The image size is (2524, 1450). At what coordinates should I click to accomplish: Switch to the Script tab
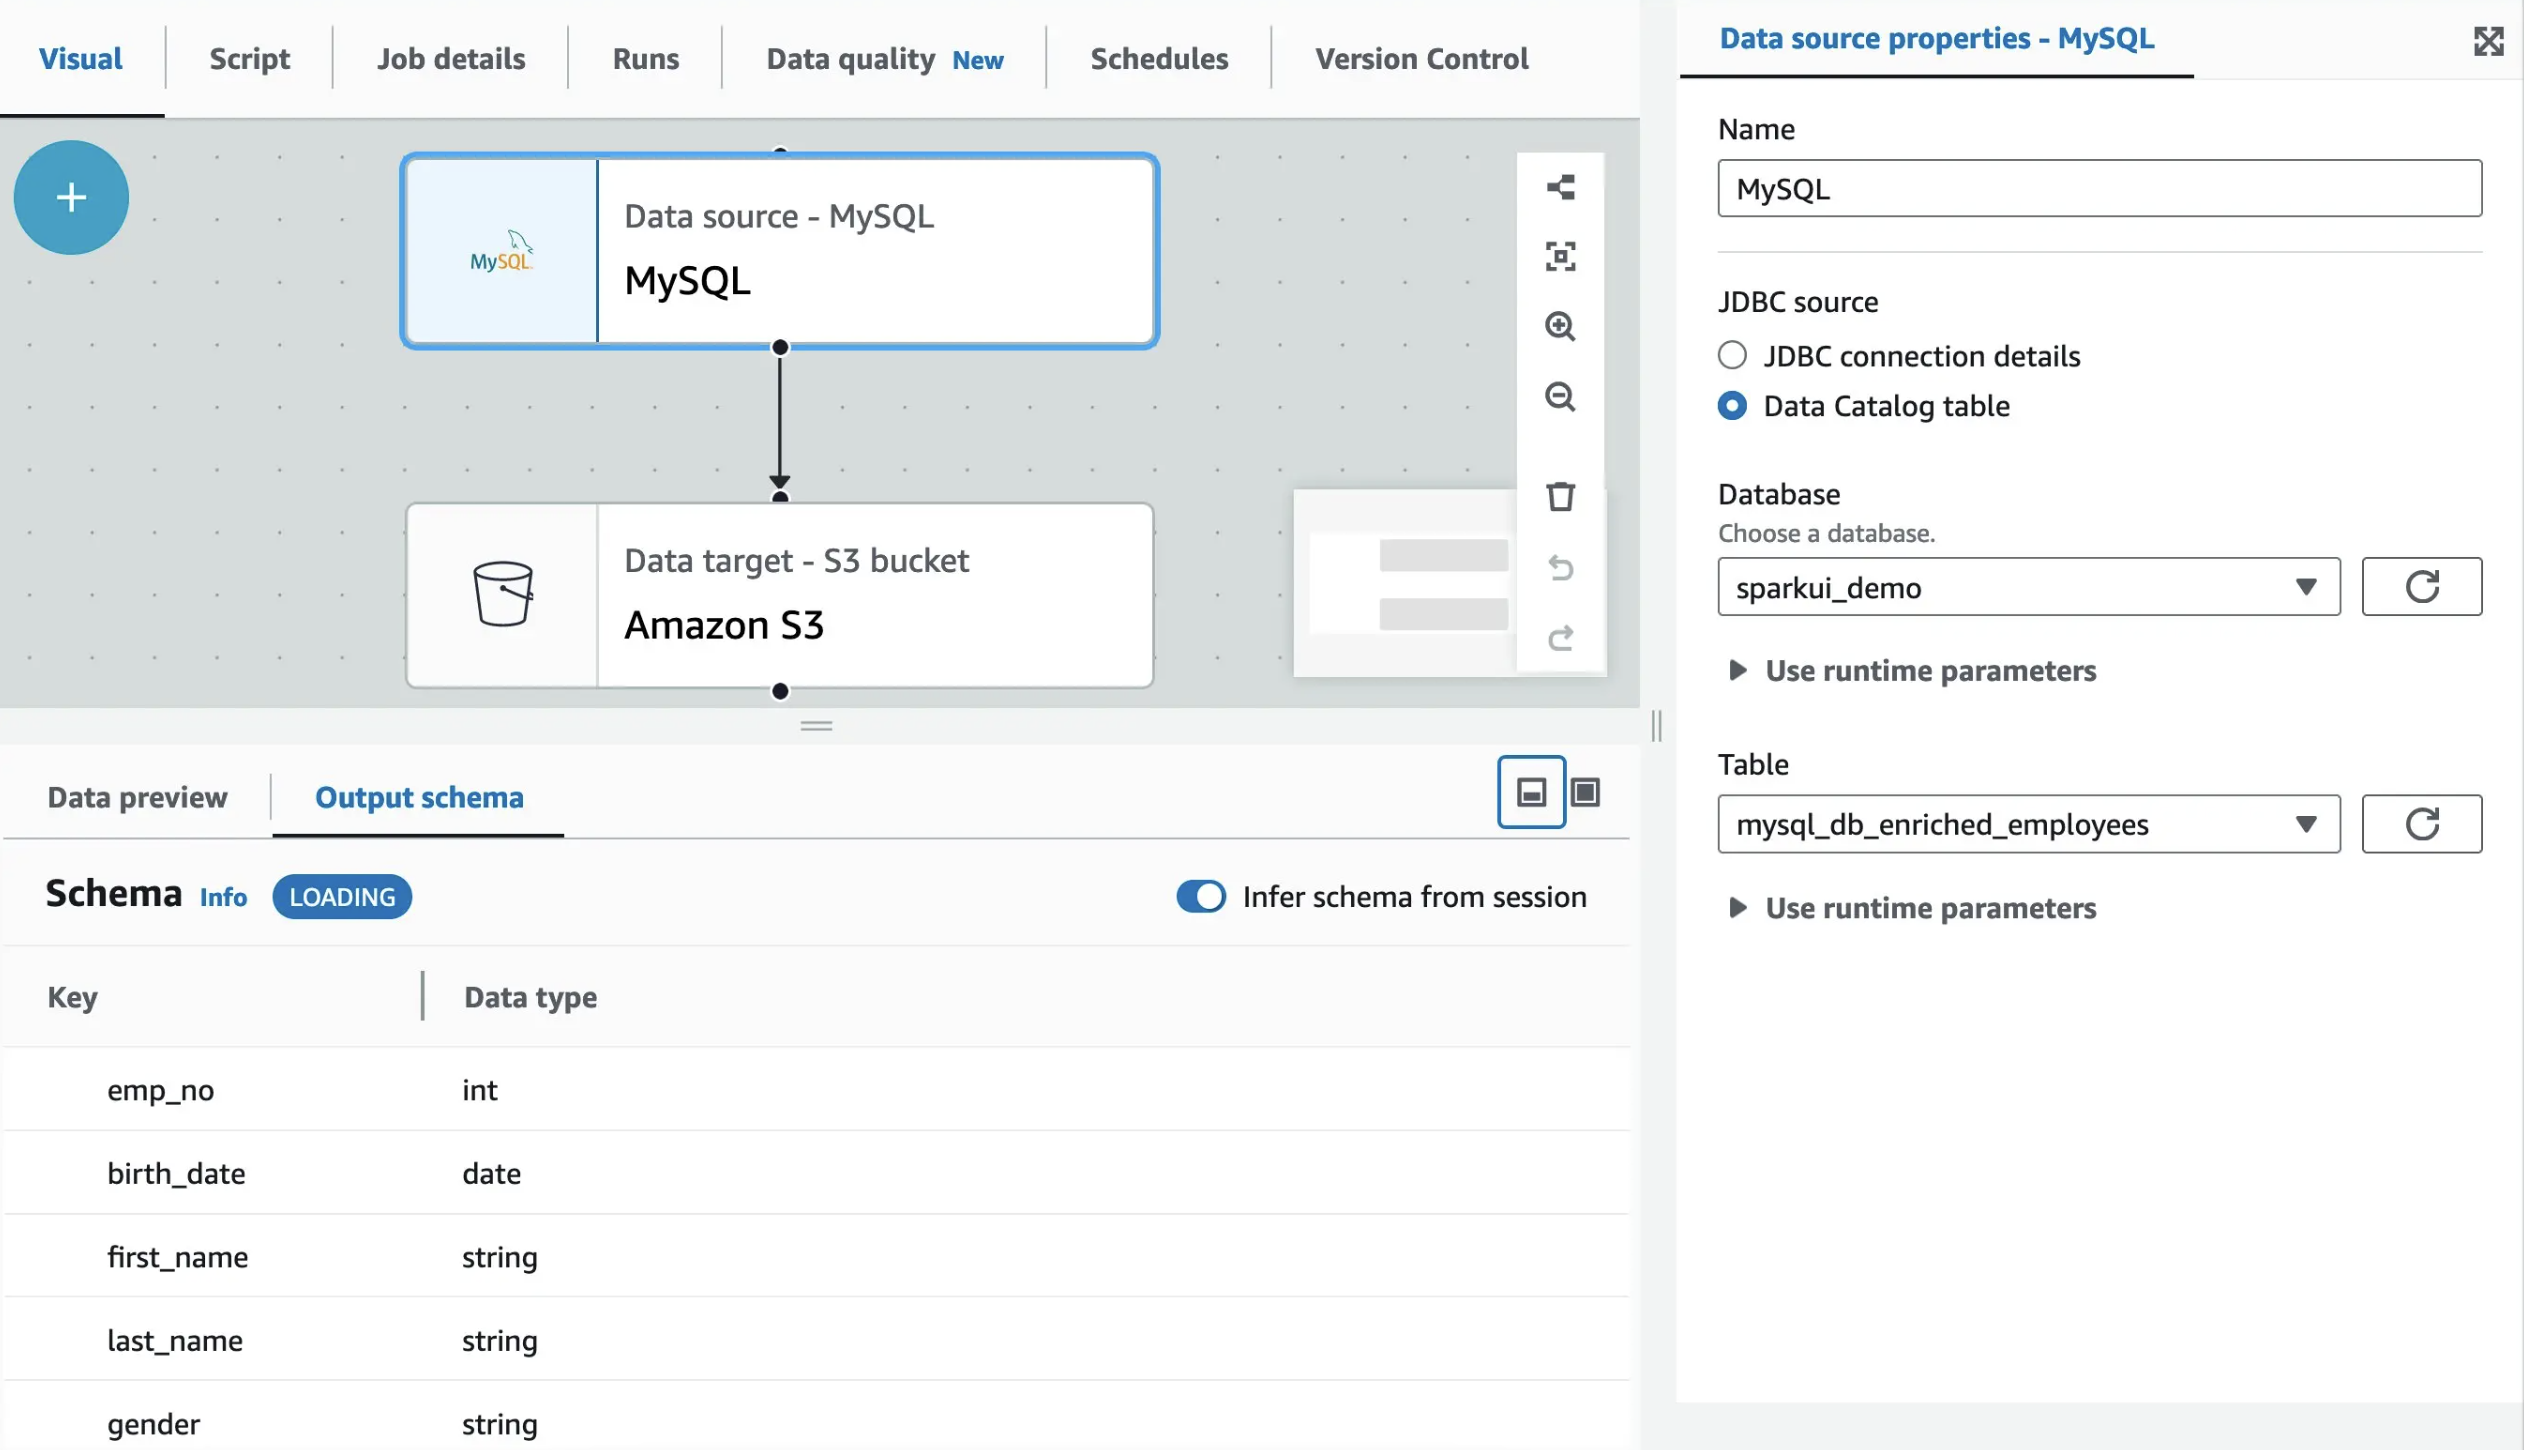click(x=248, y=58)
